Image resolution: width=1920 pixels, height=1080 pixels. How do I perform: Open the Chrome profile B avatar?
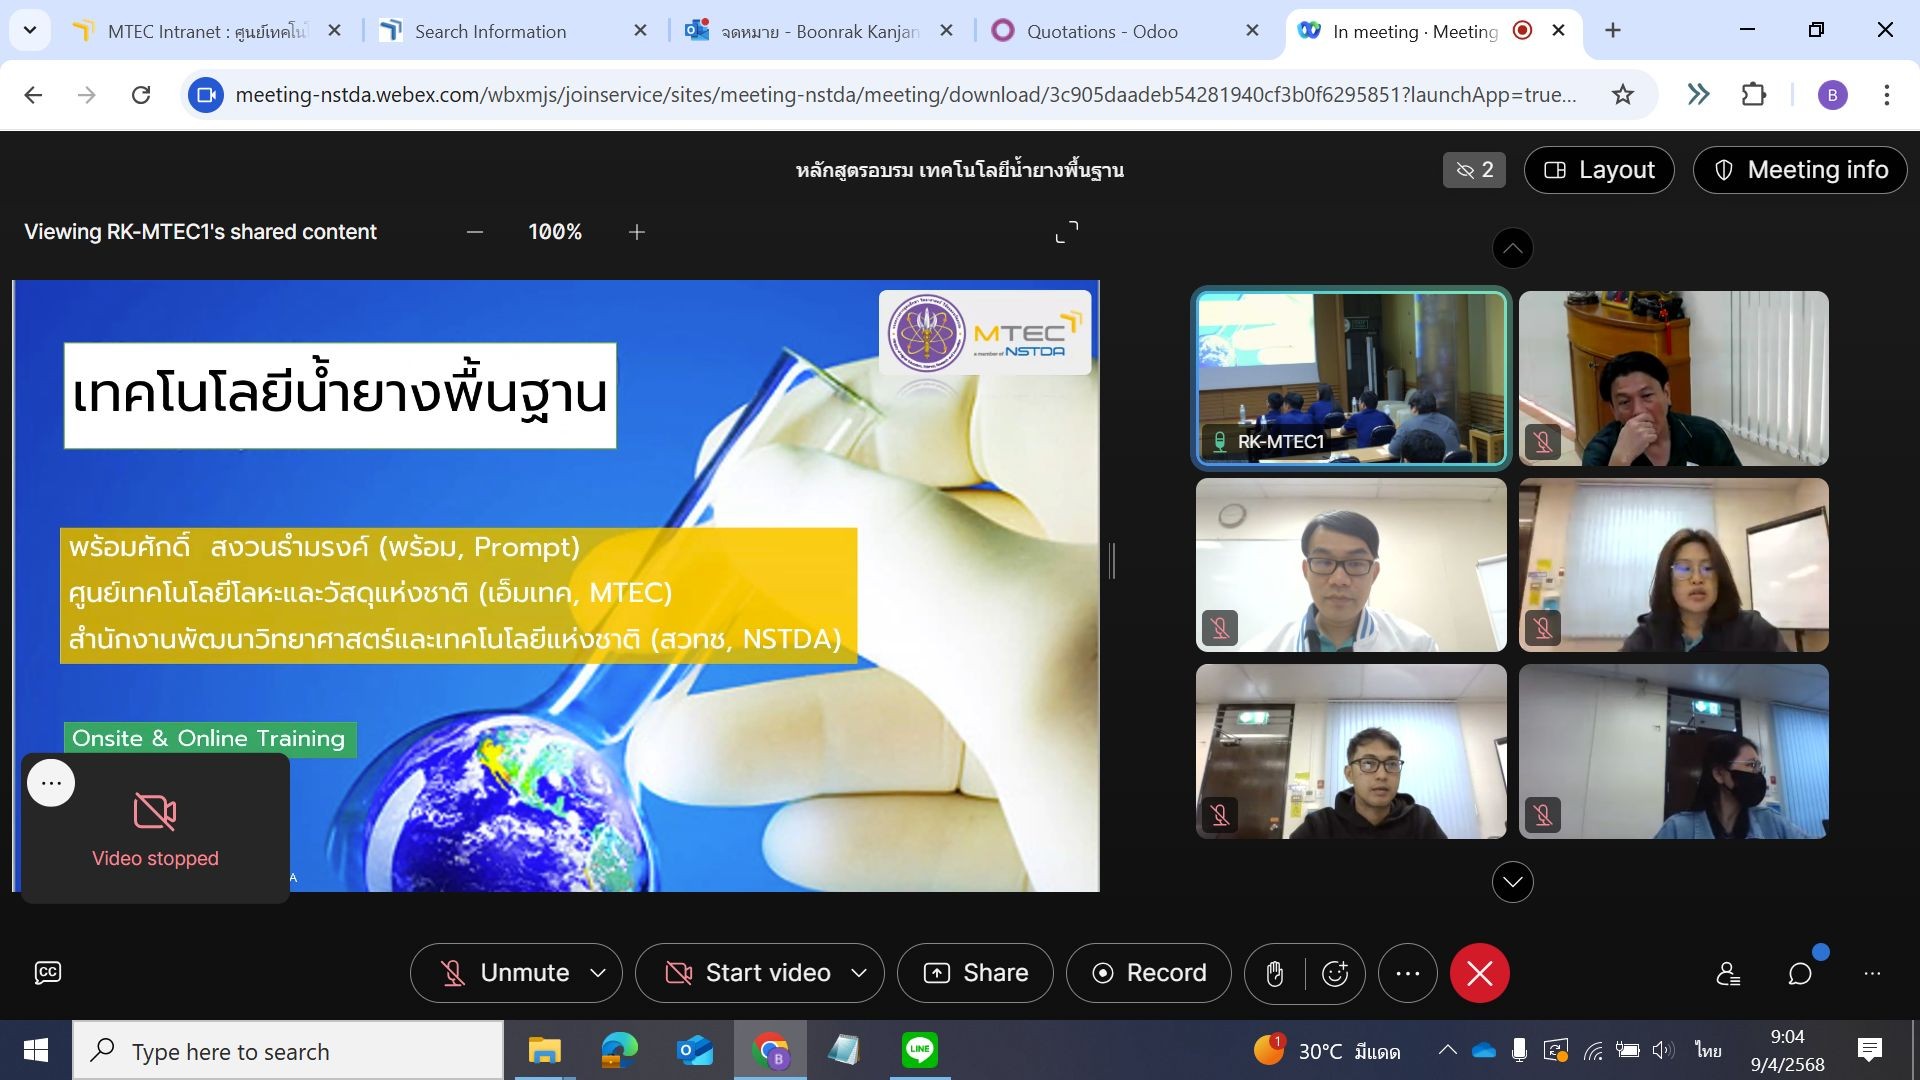pos(1832,95)
